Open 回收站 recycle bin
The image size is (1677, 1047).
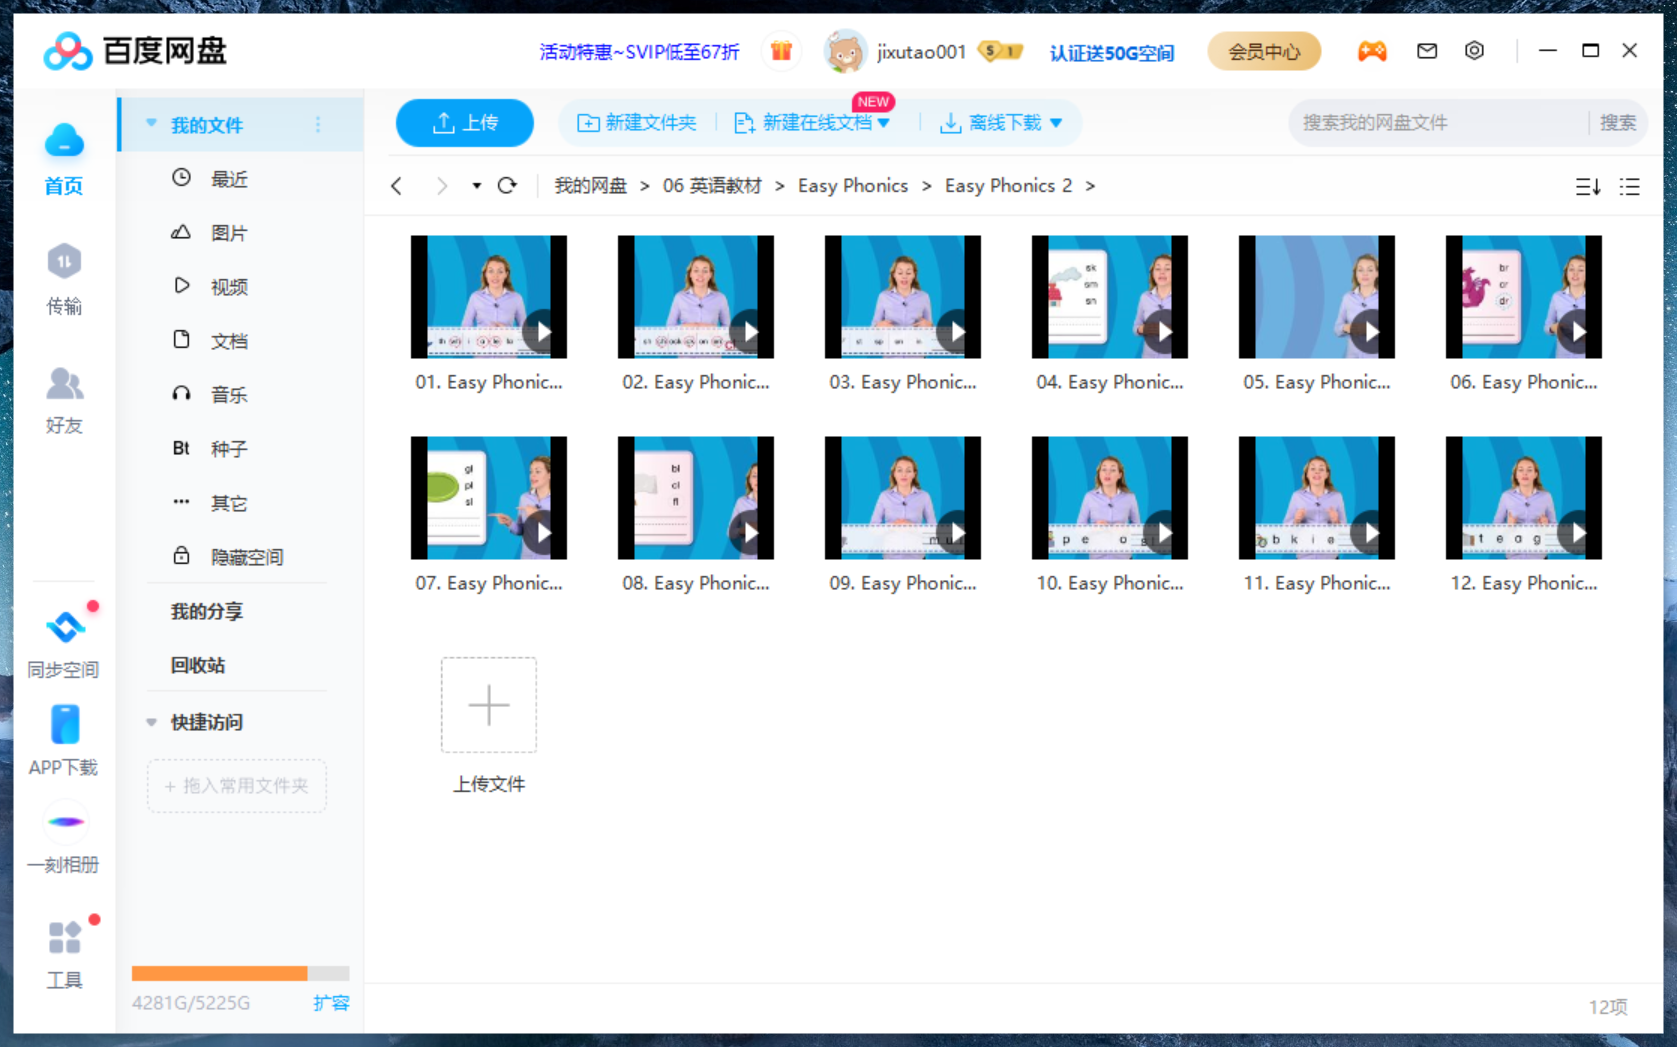point(198,665)
